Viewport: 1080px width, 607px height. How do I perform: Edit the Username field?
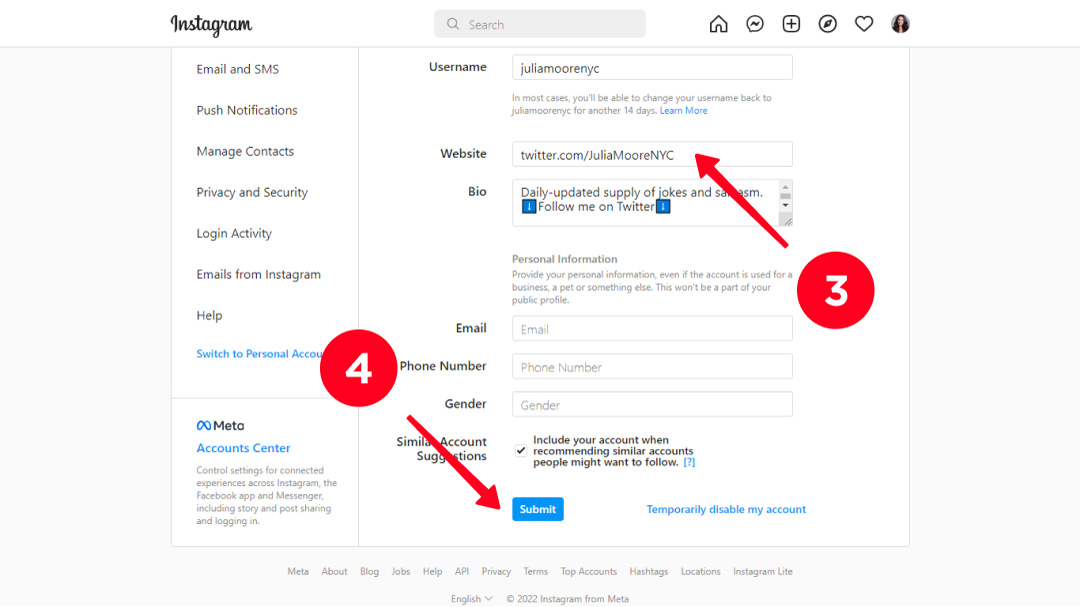[x=652, y=68]
